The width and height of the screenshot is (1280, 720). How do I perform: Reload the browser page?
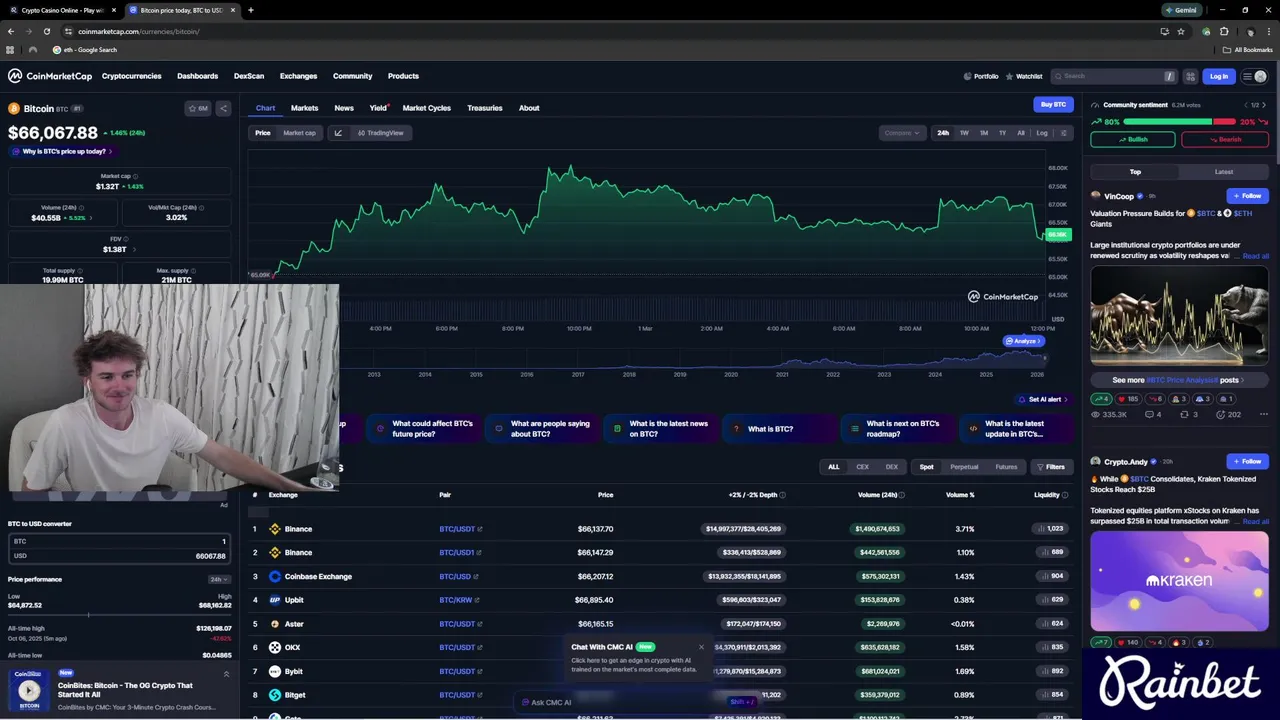coord(46,31)
